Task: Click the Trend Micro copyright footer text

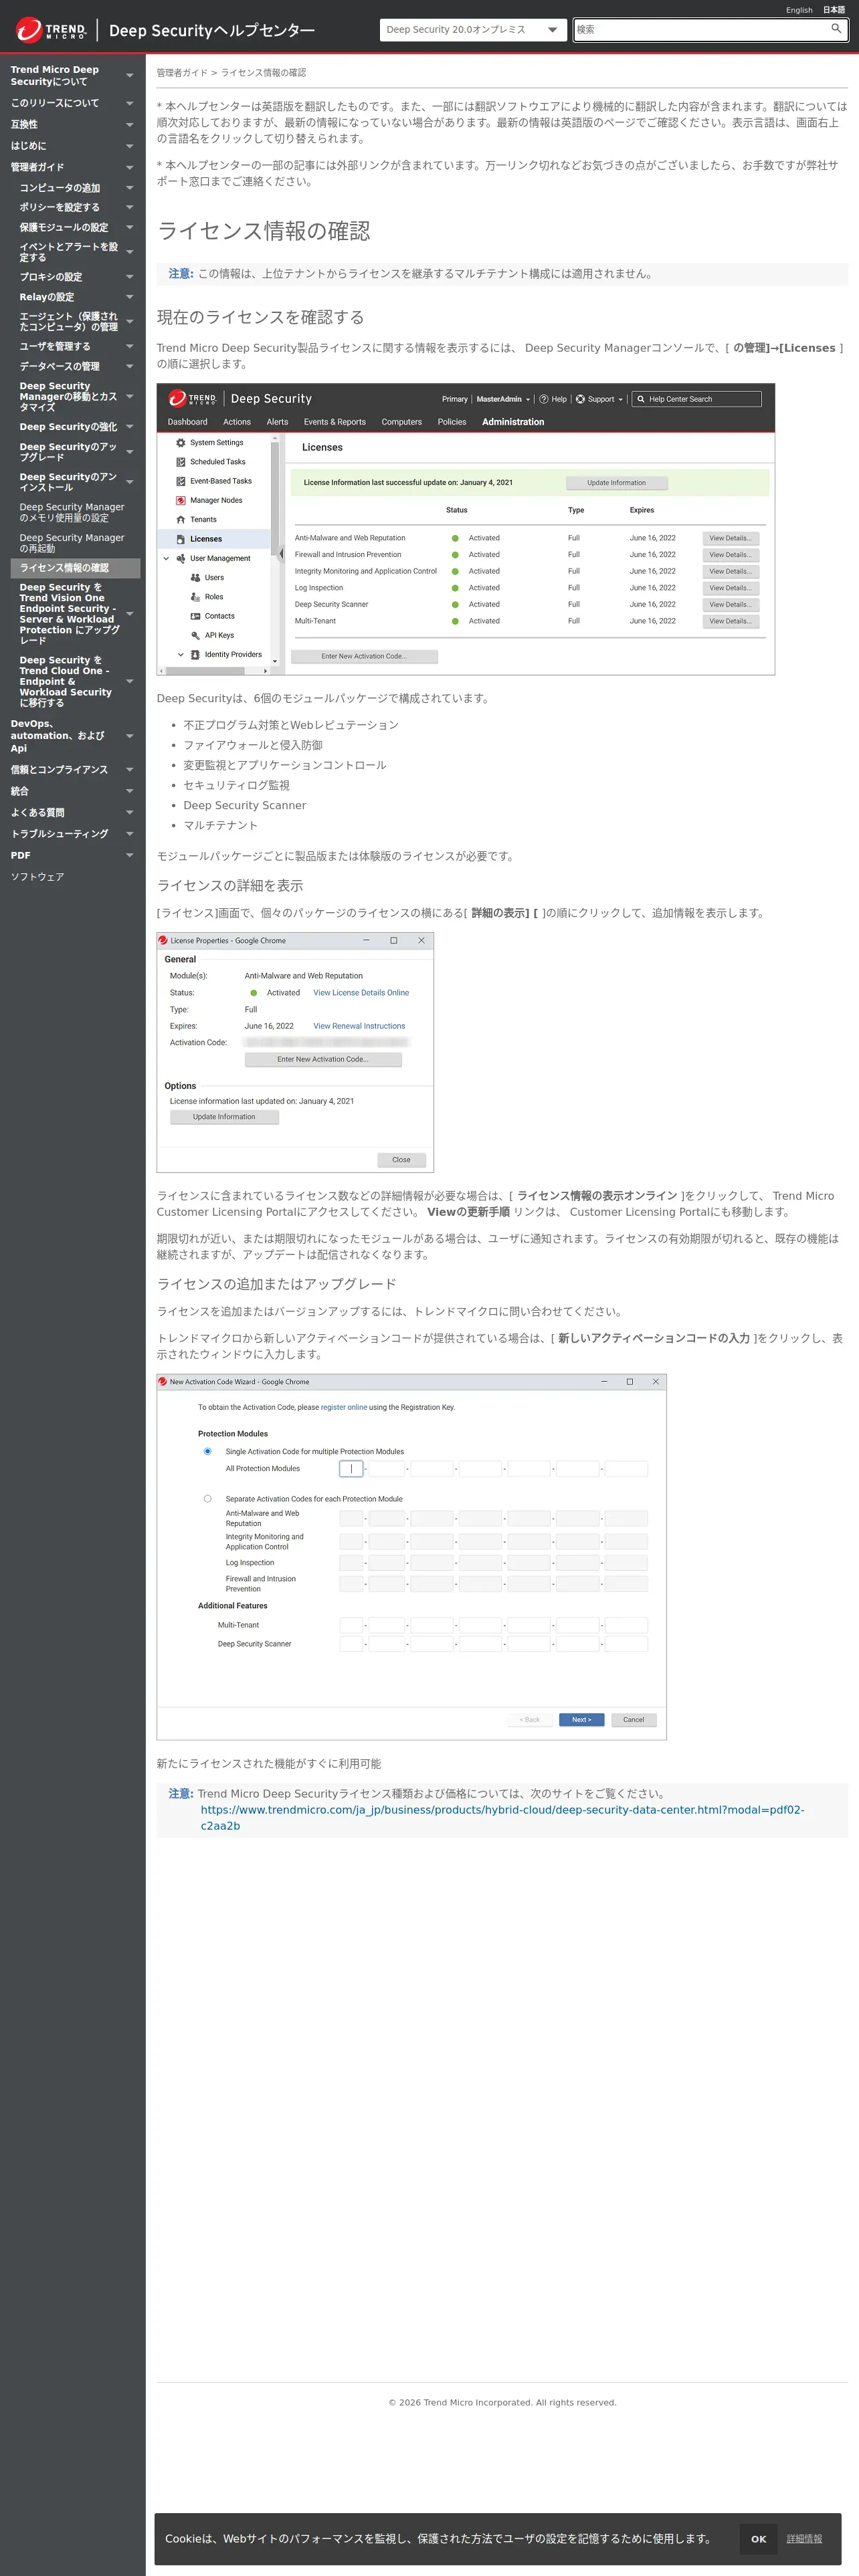Action: [502, 2402]
